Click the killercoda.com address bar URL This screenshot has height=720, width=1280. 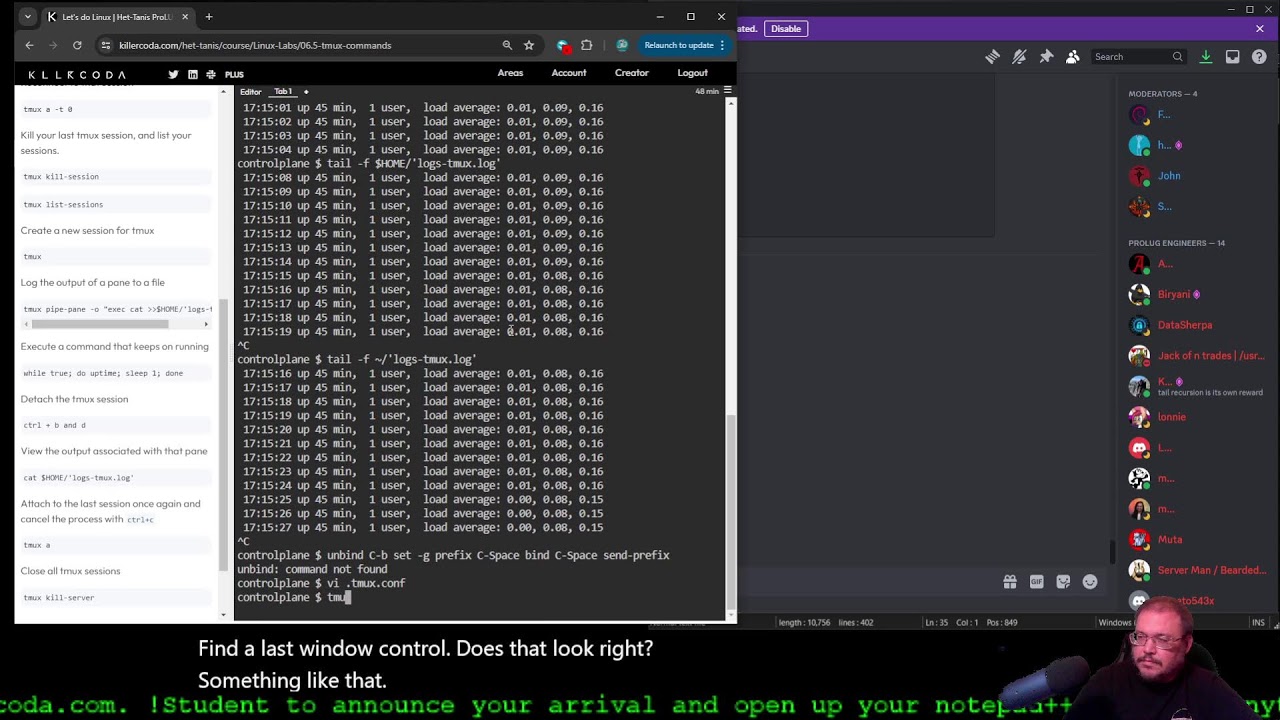coord(255,45)
